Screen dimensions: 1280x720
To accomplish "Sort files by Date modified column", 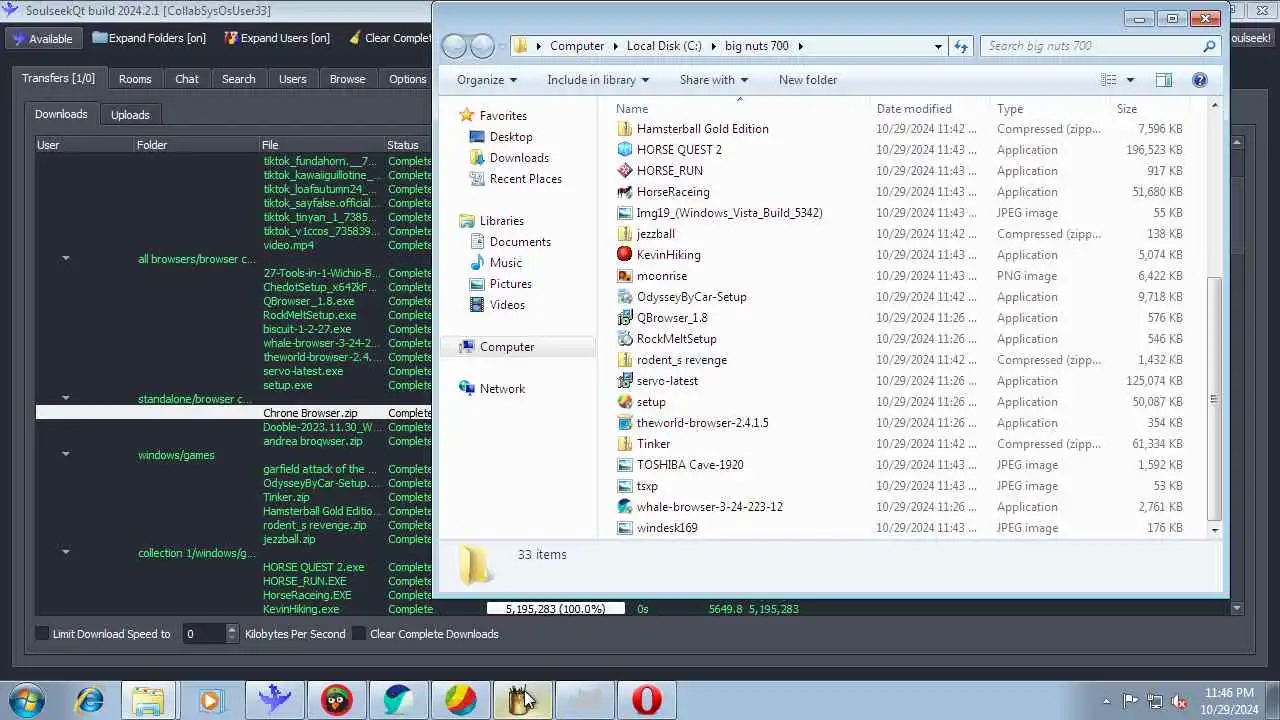I will (x=914, y=109).
